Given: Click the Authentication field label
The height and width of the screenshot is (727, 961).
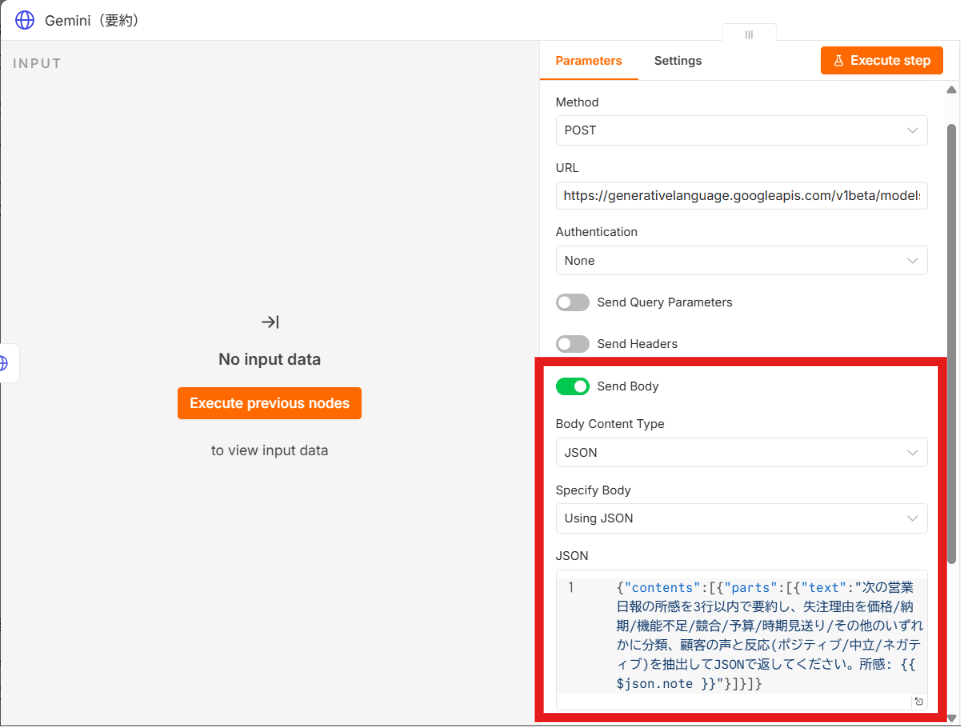Looking at the screenshot, I should [x=596, y=232].
